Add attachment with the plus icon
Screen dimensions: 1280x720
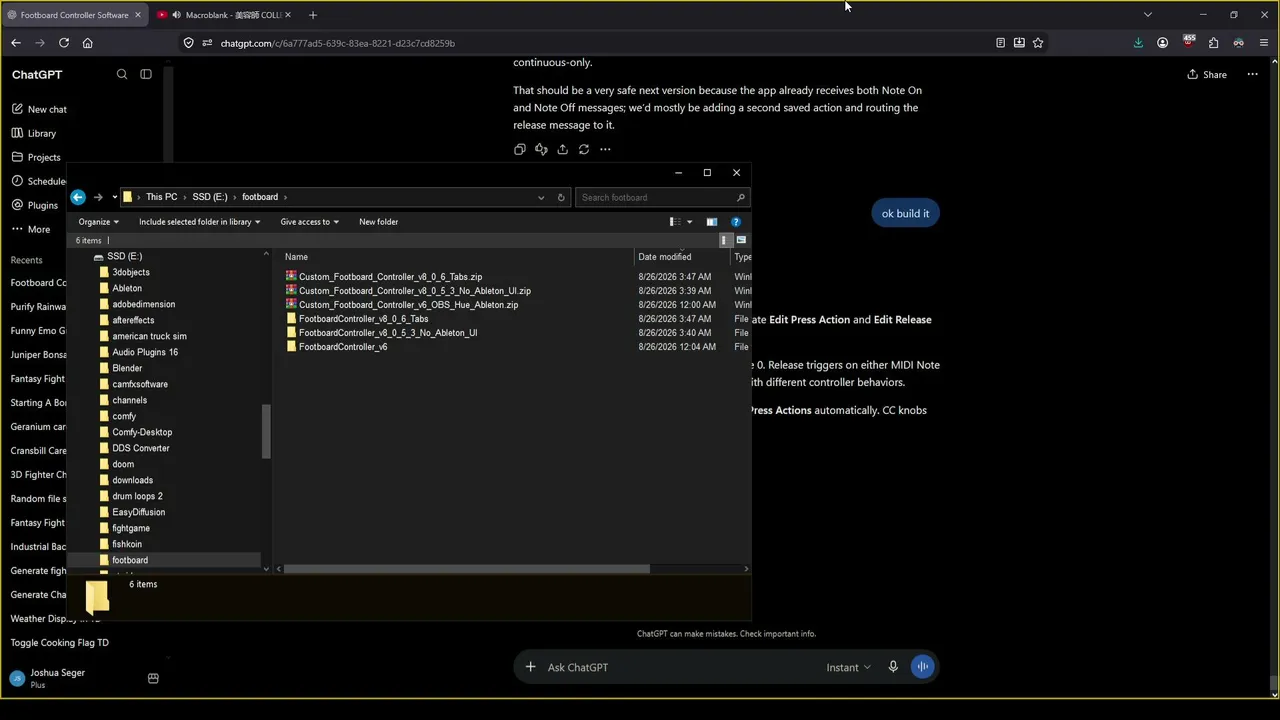[x=530, y=667]
